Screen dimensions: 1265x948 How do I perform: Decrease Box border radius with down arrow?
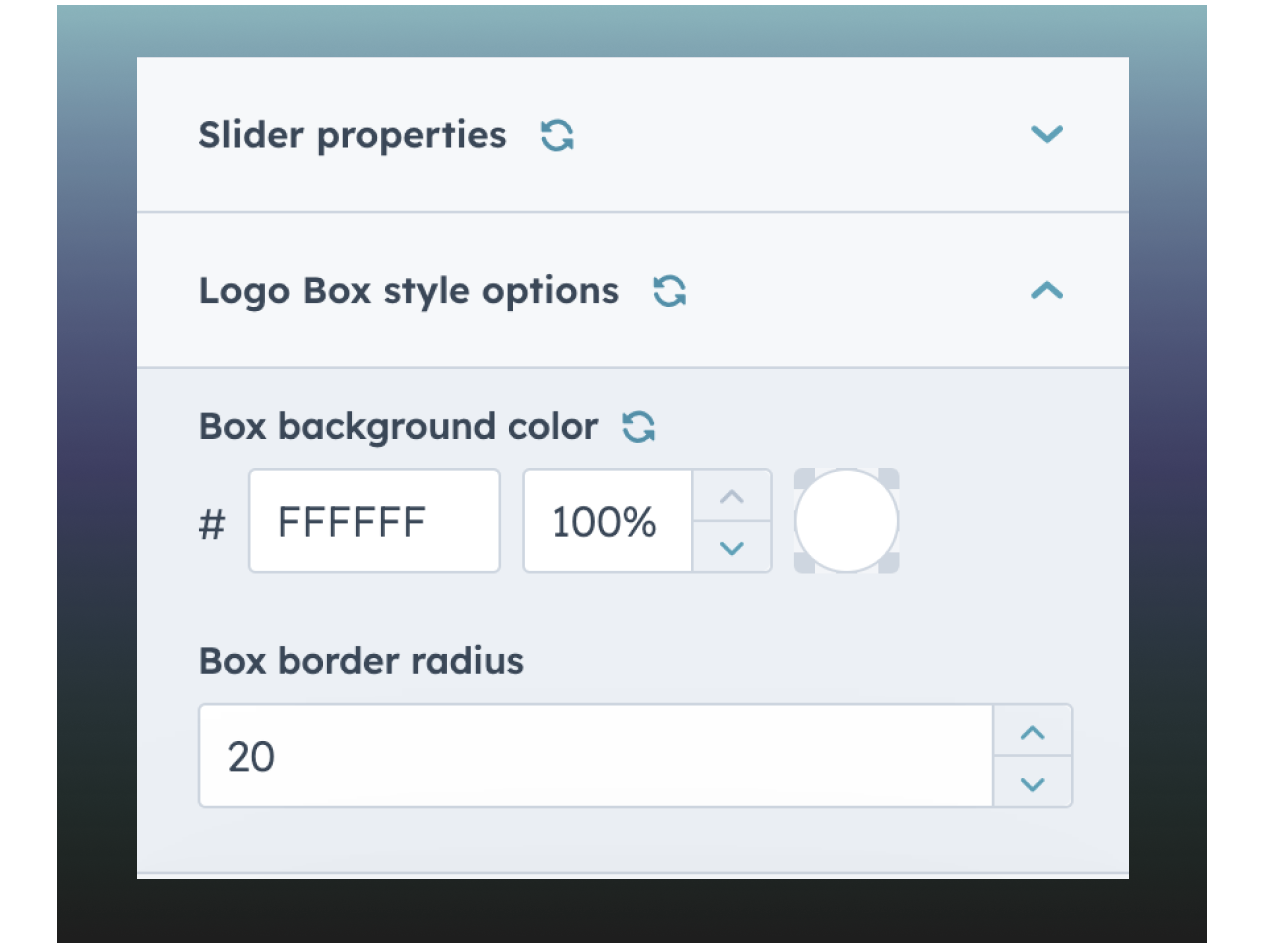(x=1032, y=783)
